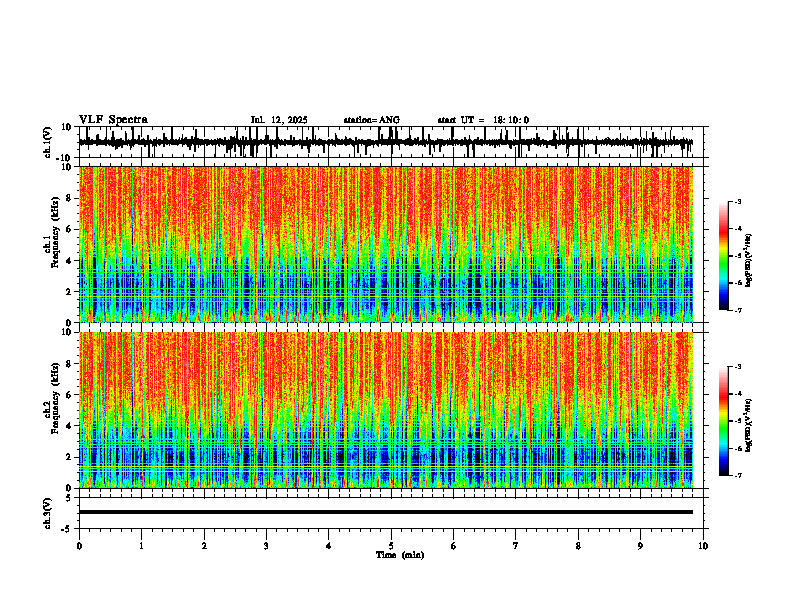Click inside the ch.1 spectrogram panel
Image resolution: width=792 pixels, height=612 pixels.
coord(385,244)
